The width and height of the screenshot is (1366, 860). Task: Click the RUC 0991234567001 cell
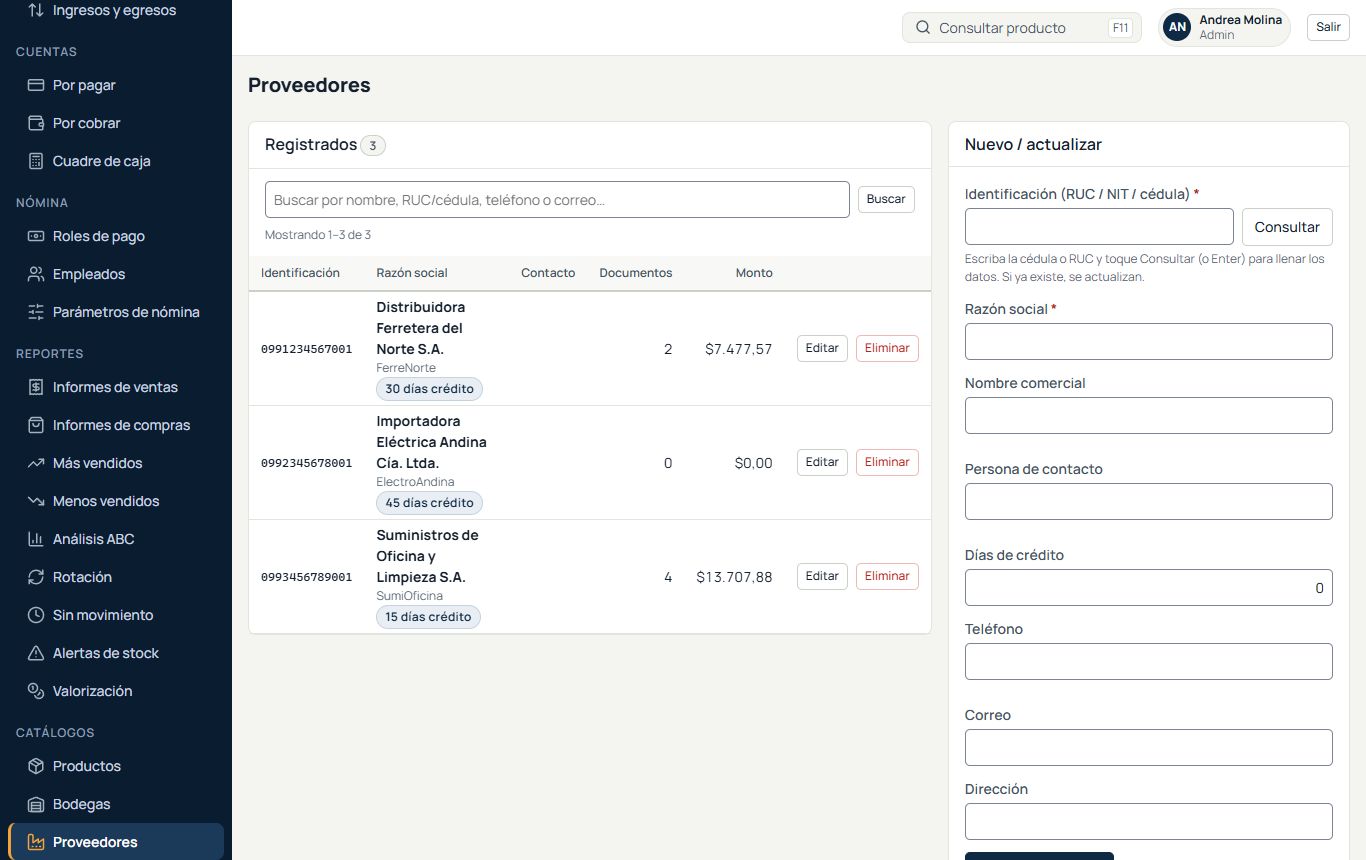click(x=306, y=349)
